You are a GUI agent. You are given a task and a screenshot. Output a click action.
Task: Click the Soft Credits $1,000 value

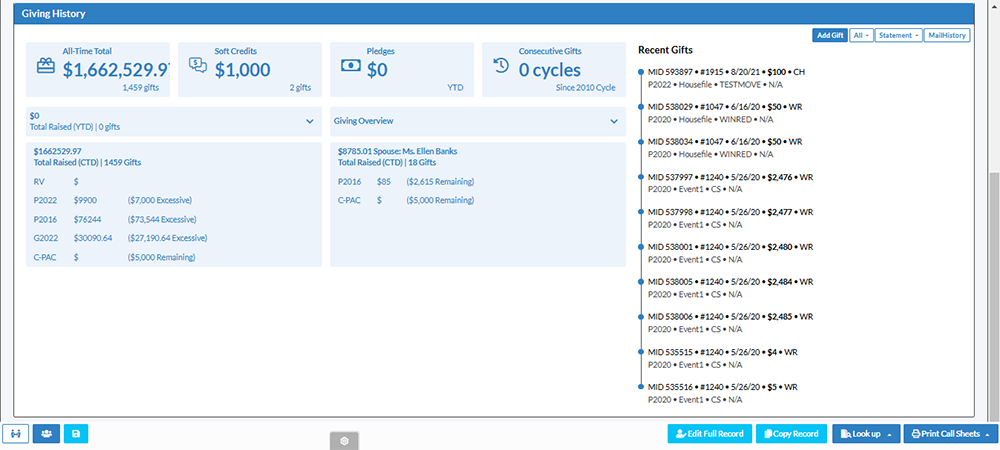[242, 70]
